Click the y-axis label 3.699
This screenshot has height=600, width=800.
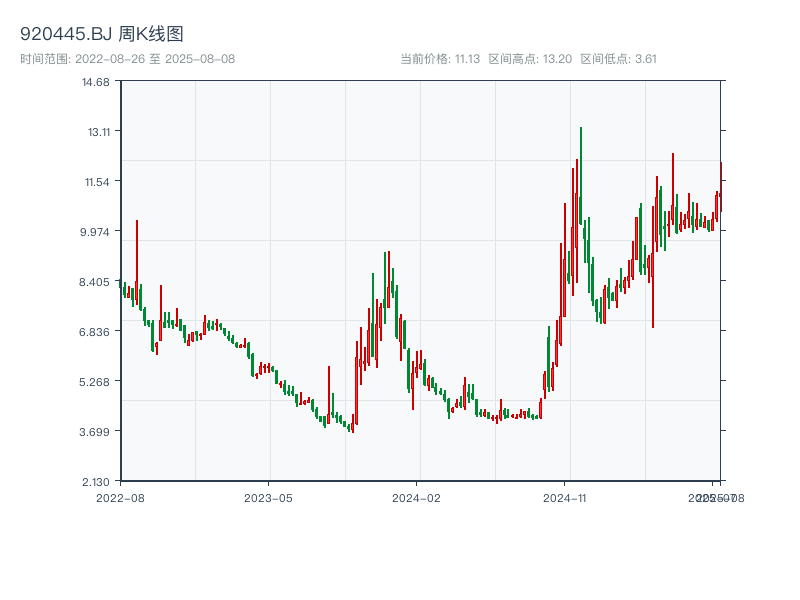(x=94, y=432)
